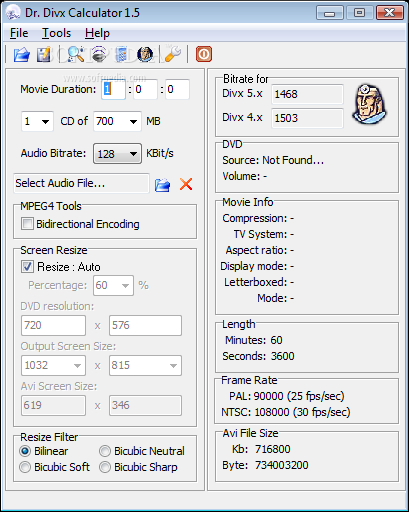Click the 'Byte: 734003200' file size text
Screen dimensions: 409x512
click(x=265, y=465)
